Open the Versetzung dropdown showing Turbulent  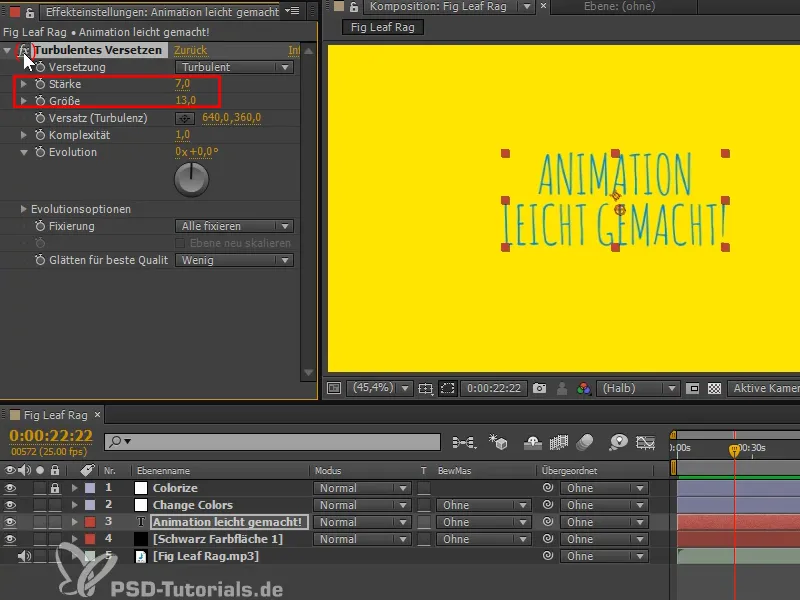(x=233, y=69)
